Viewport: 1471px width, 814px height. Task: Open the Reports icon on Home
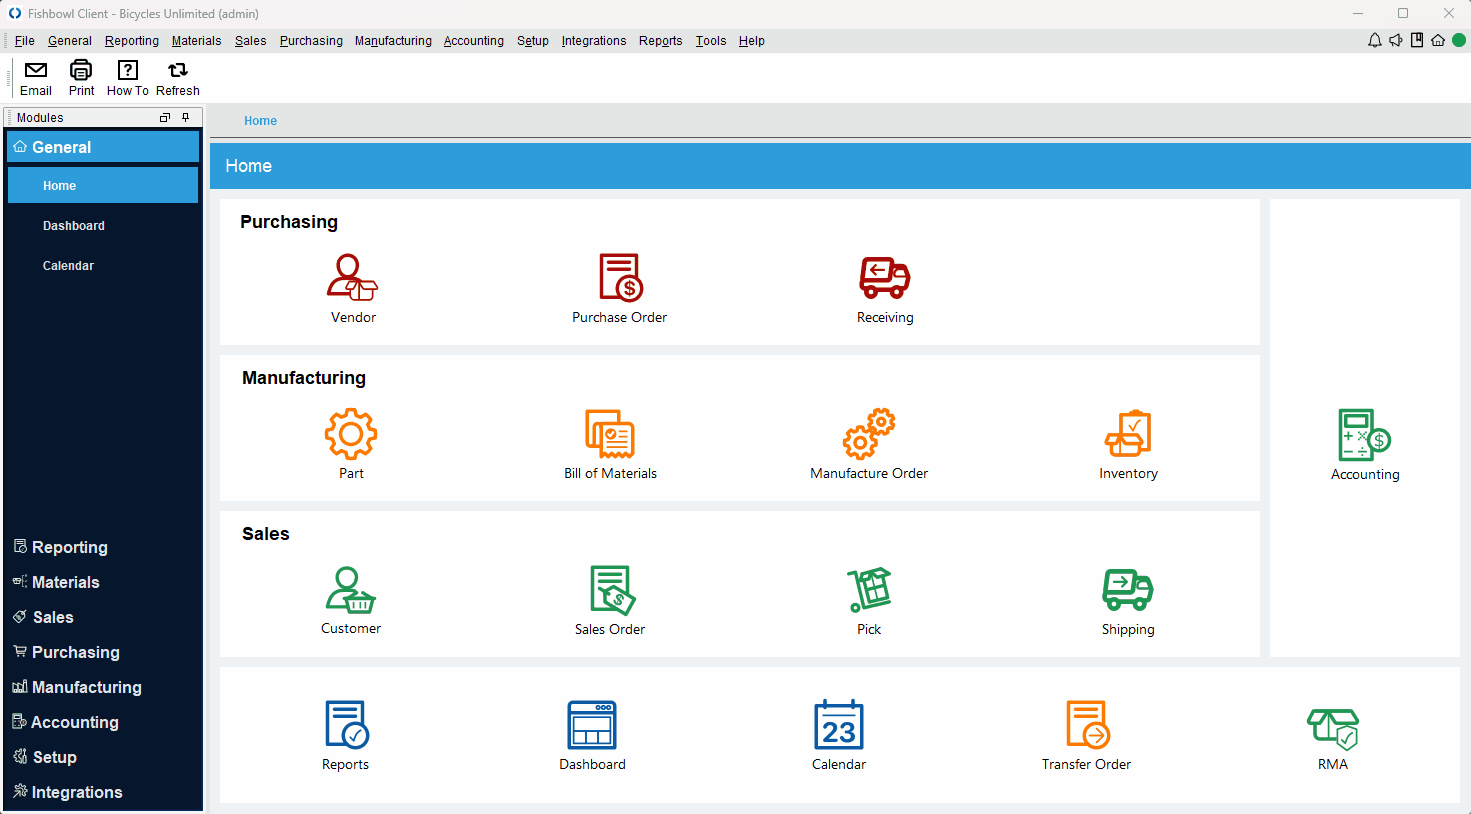coord(346,724)
